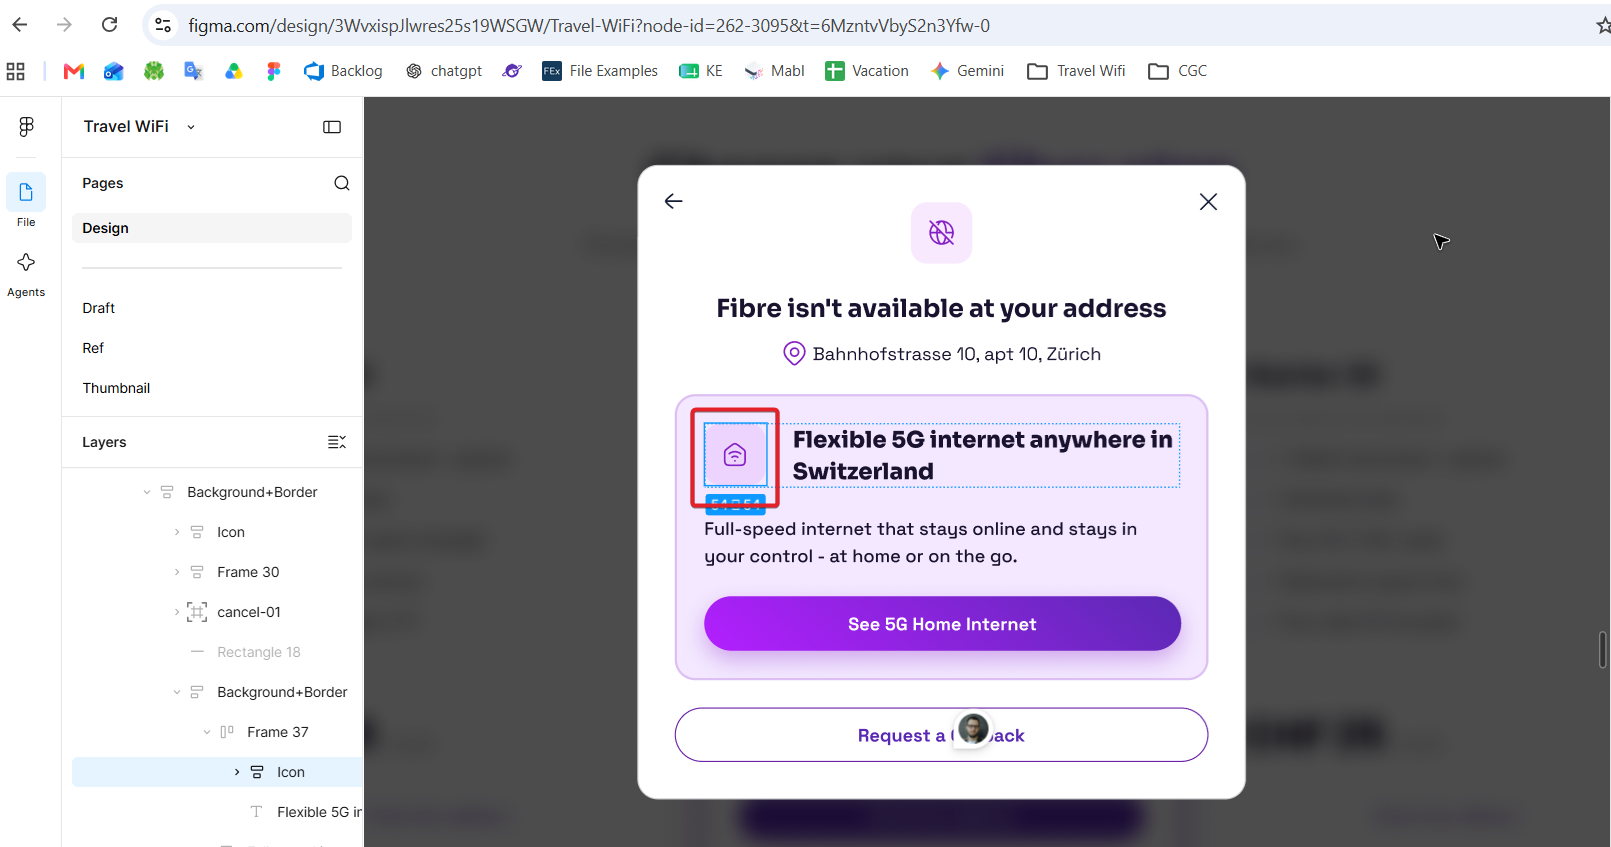Select the cancel-01 layer
The width and height of the screenshot is (1611, 847).
249,612
